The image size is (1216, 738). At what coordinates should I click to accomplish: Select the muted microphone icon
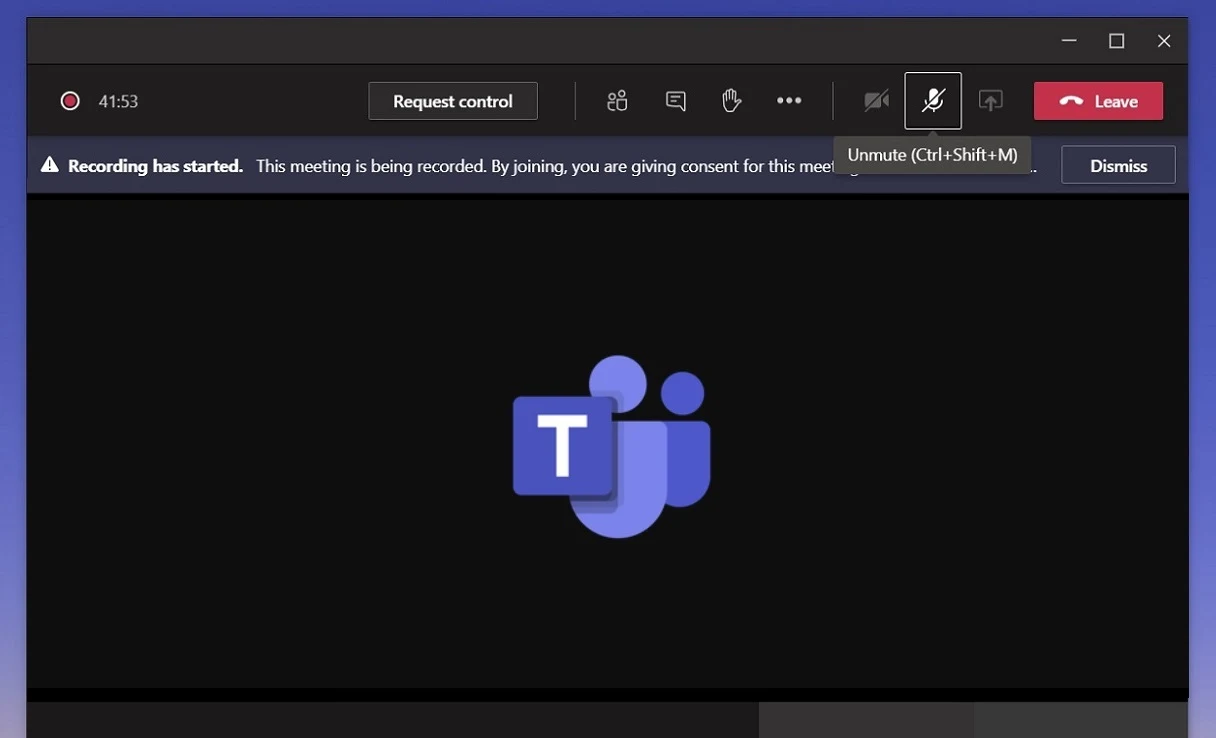point(933,100)
